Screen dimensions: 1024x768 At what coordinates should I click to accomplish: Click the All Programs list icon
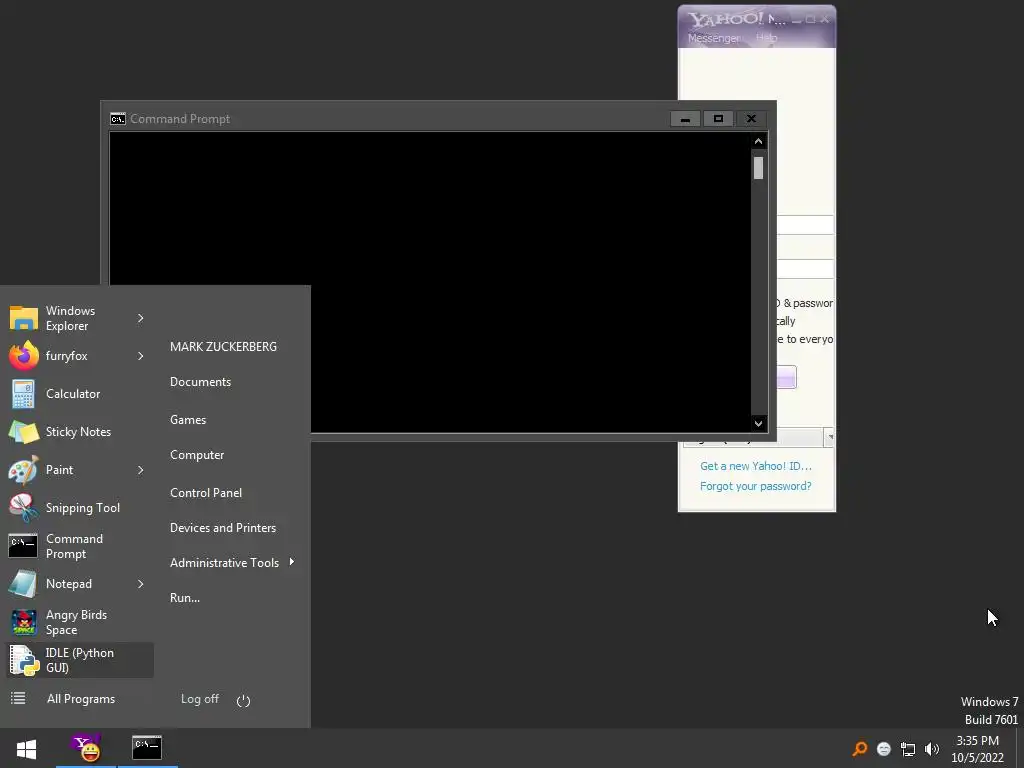pos(18,698)
